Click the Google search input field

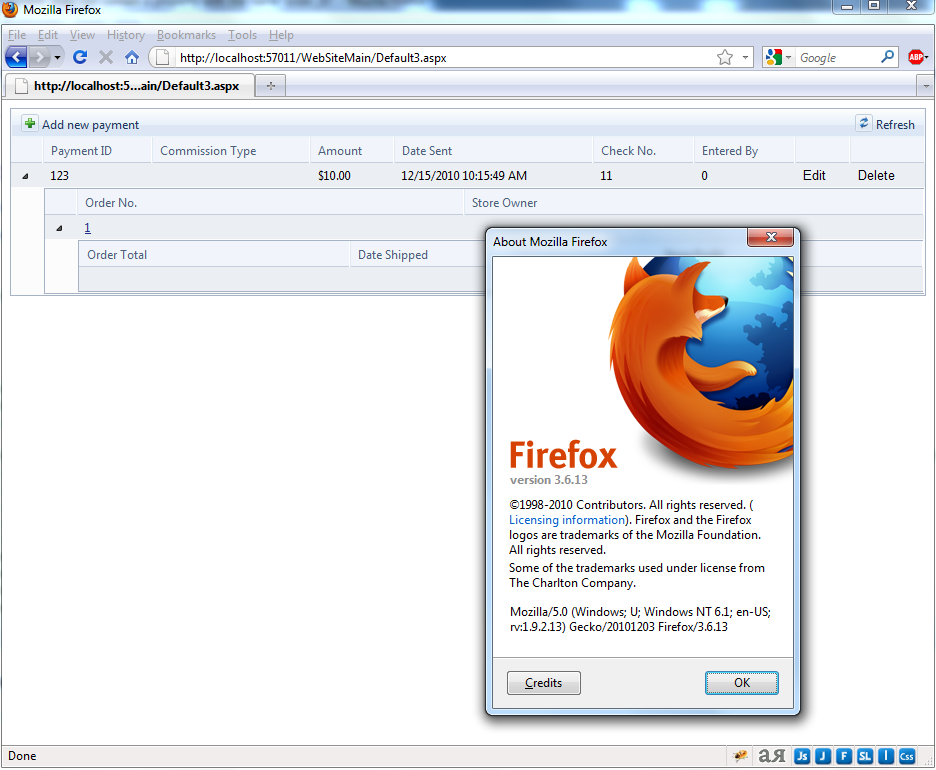838,57
